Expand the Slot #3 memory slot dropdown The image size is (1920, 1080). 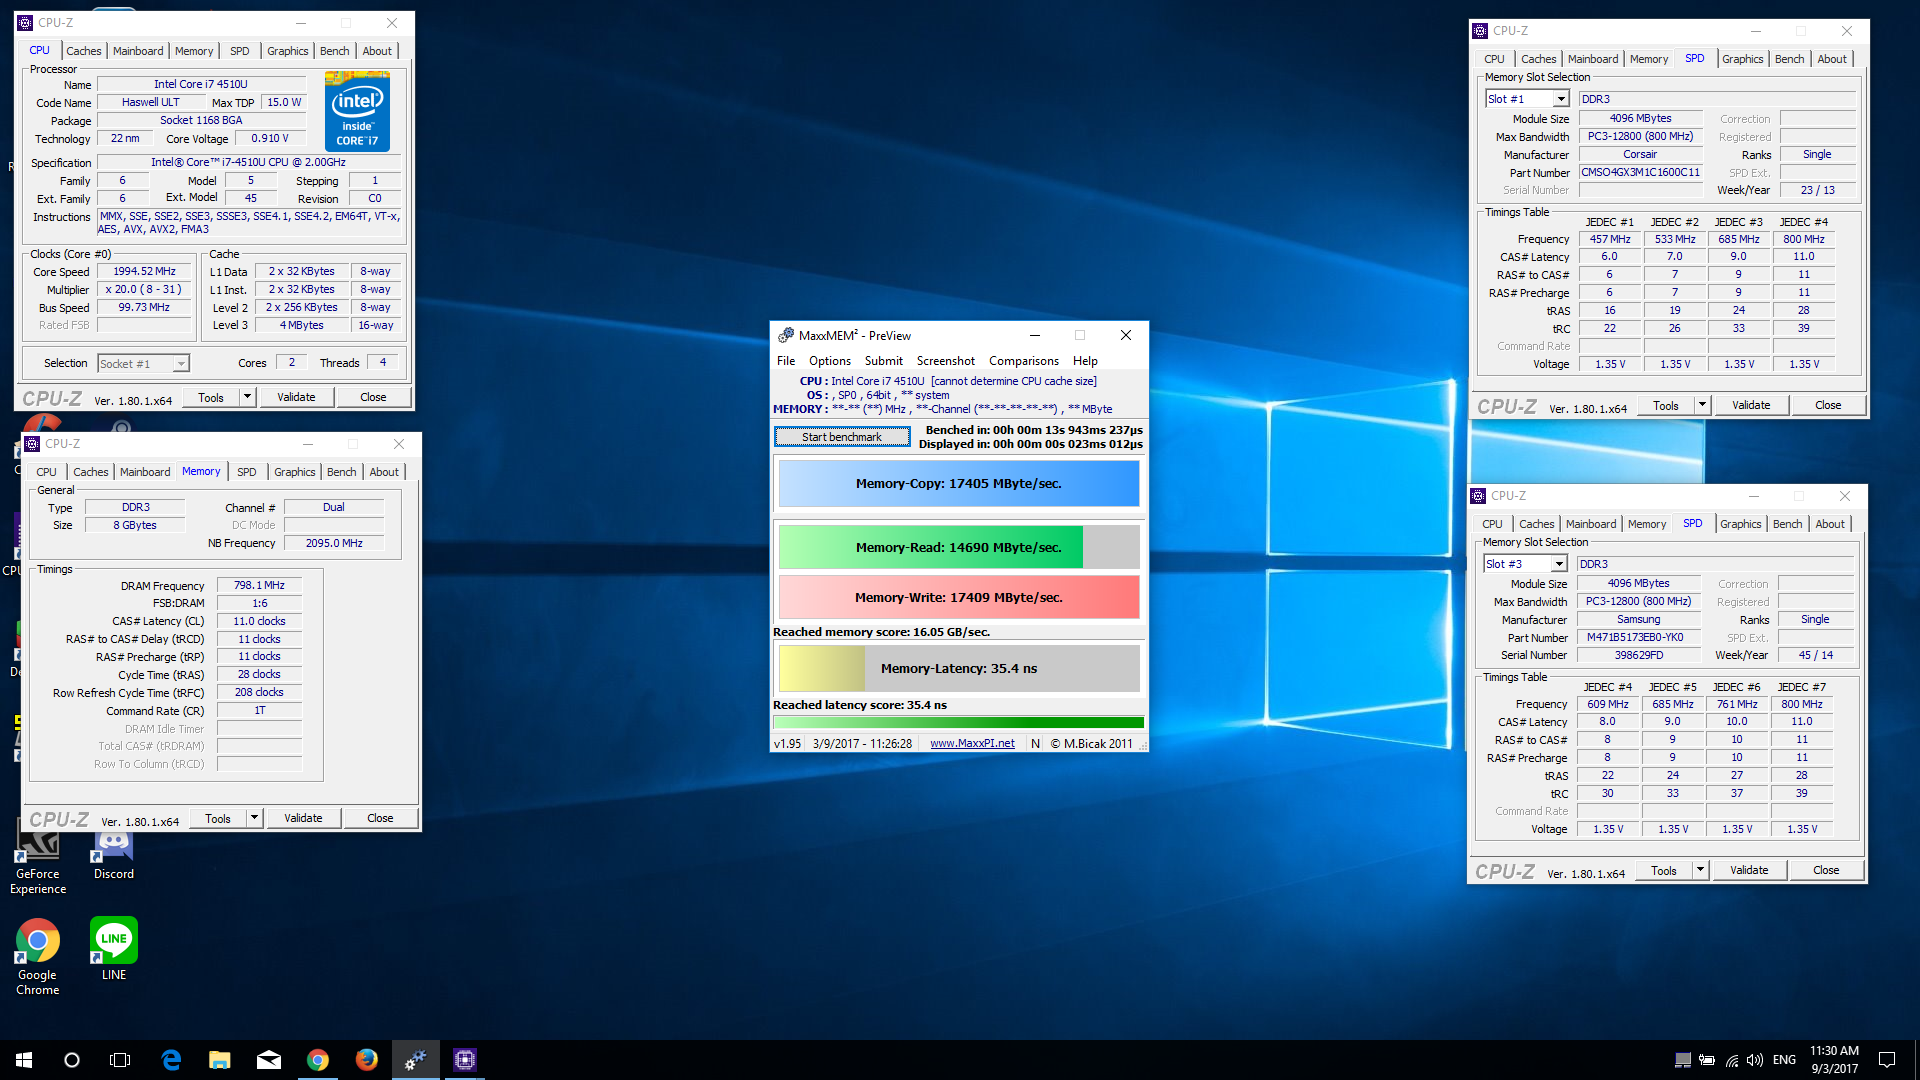[x=1559, y=564]
